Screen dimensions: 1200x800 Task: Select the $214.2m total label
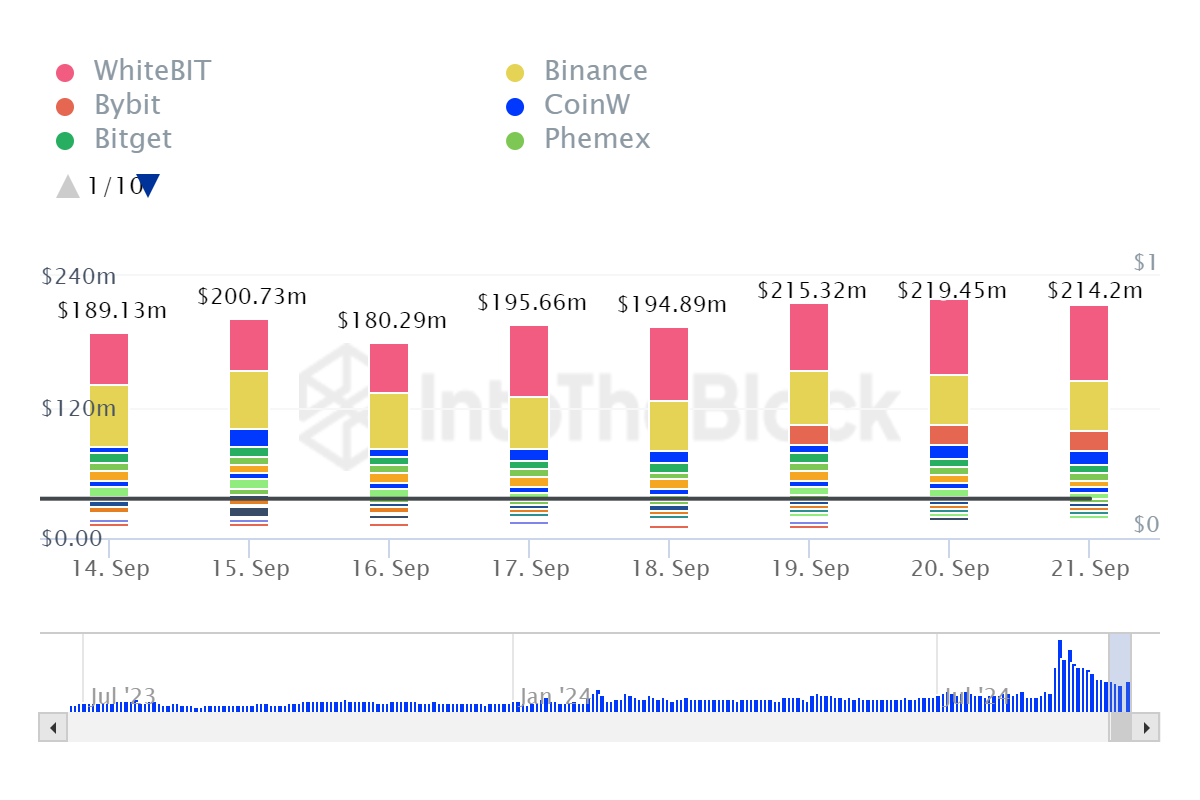point(1095,290)
